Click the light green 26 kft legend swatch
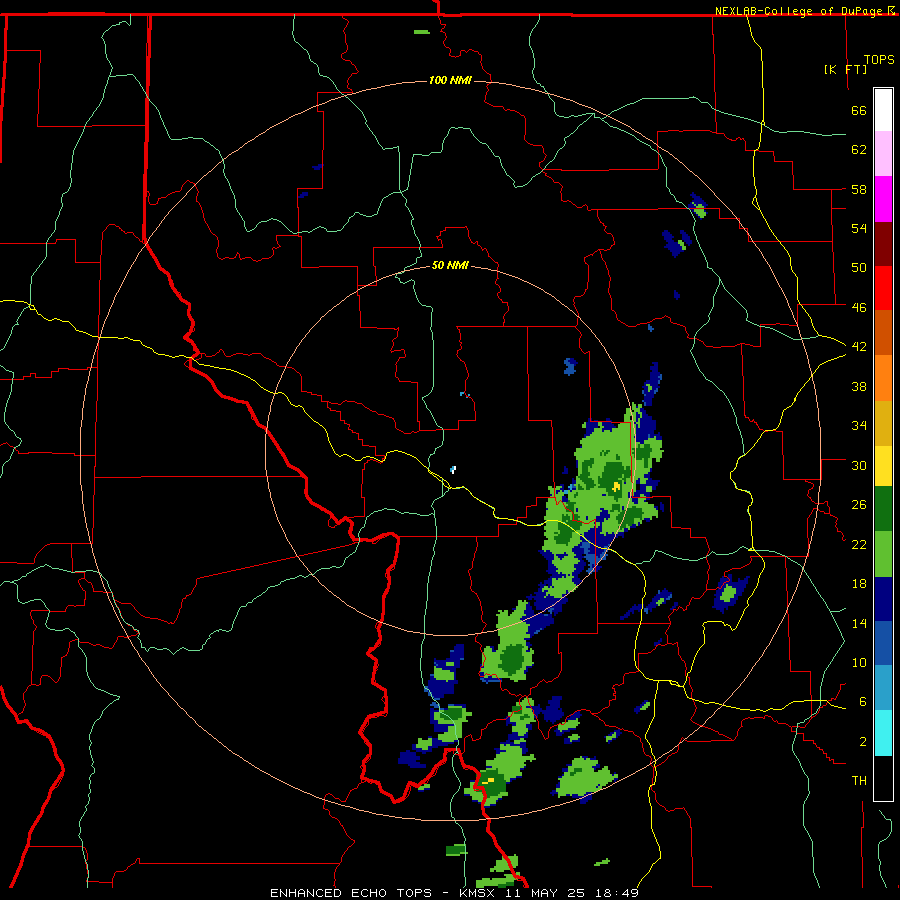Viewport: 900px width, 900px height. click(x=883, y=554)
